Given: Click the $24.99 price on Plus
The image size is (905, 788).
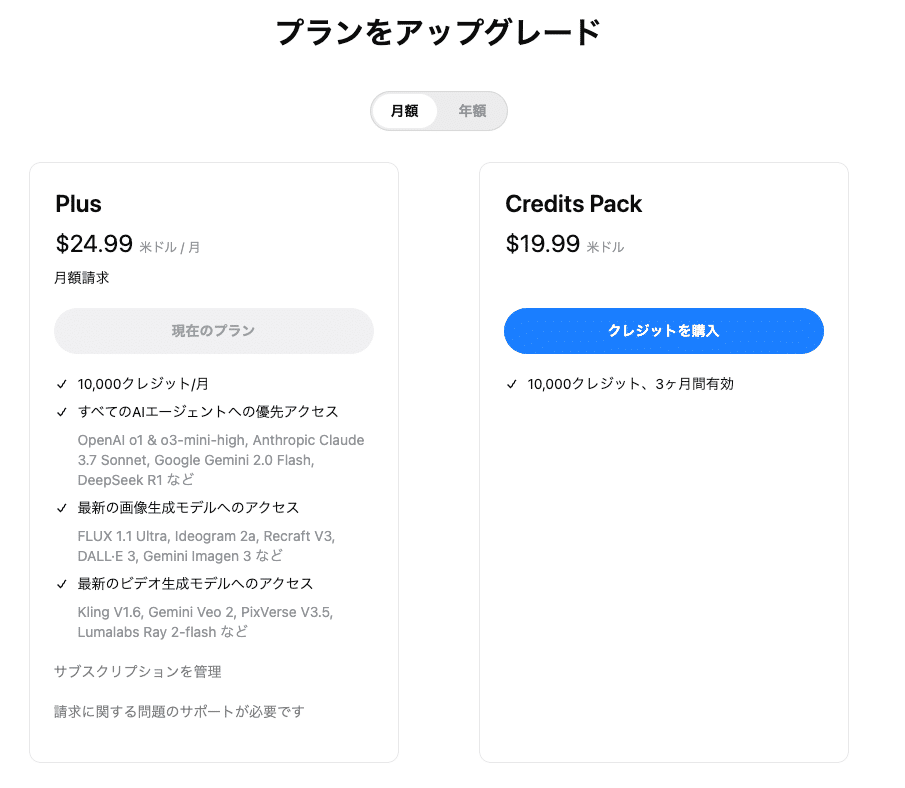Looking at the screenshot, I should 94,243.
